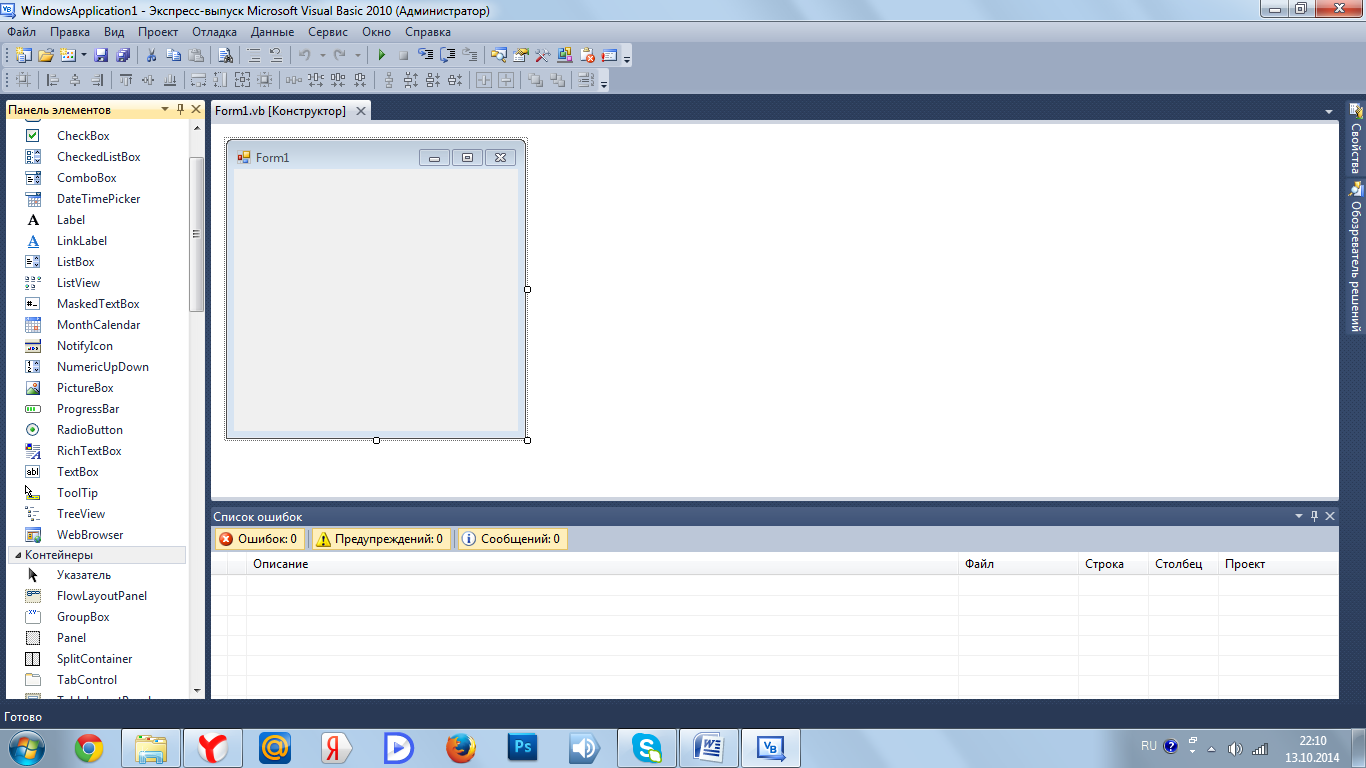Collapse the Контейнеры toolbox group
Screen dimensions: 1366x768
18,555
